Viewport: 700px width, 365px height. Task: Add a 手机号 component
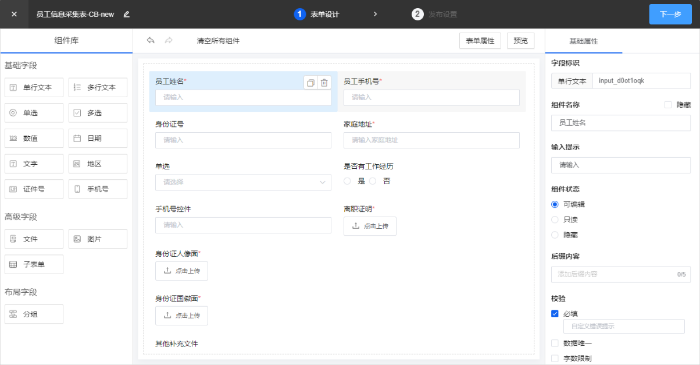98,189
